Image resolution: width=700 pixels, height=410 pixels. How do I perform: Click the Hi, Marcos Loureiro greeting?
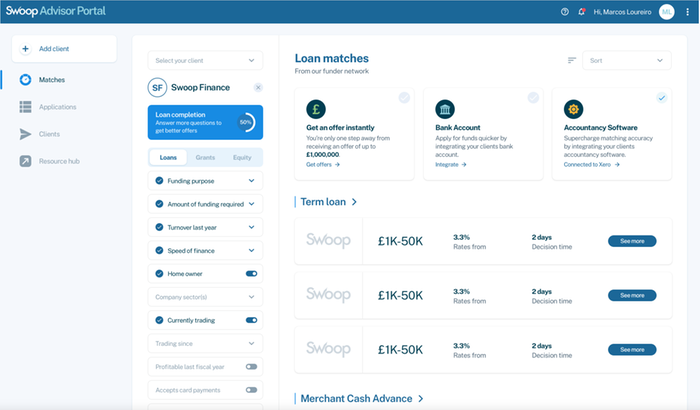(622, 12)
